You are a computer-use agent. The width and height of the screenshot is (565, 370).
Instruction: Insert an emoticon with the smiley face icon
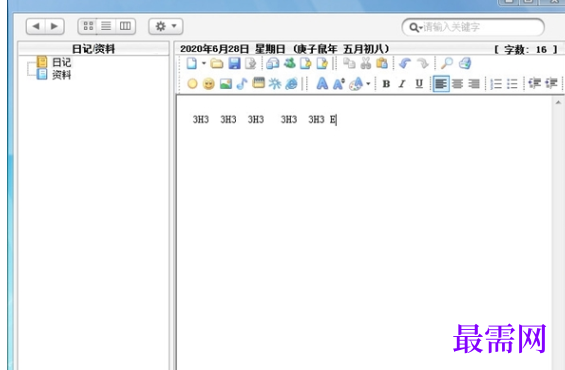tap(209, 84)
